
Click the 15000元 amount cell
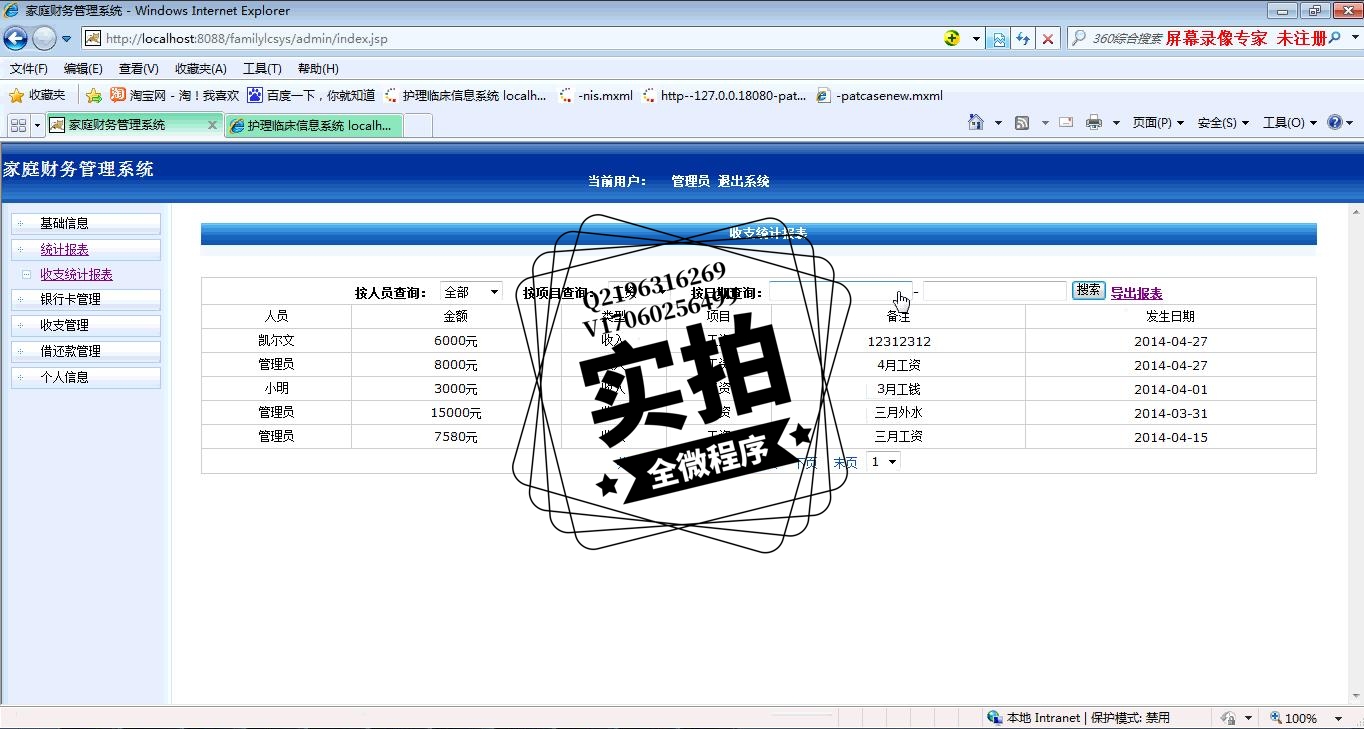tap(455, 413)
